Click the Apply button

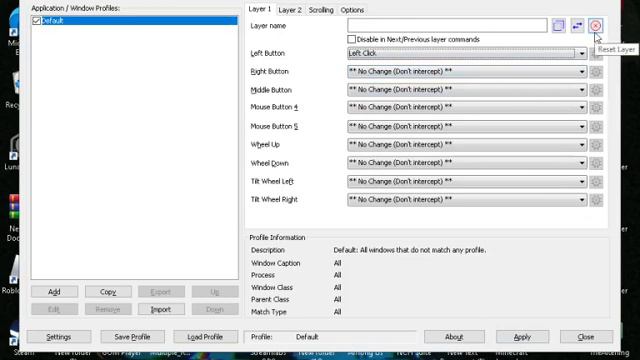(522, 337)
